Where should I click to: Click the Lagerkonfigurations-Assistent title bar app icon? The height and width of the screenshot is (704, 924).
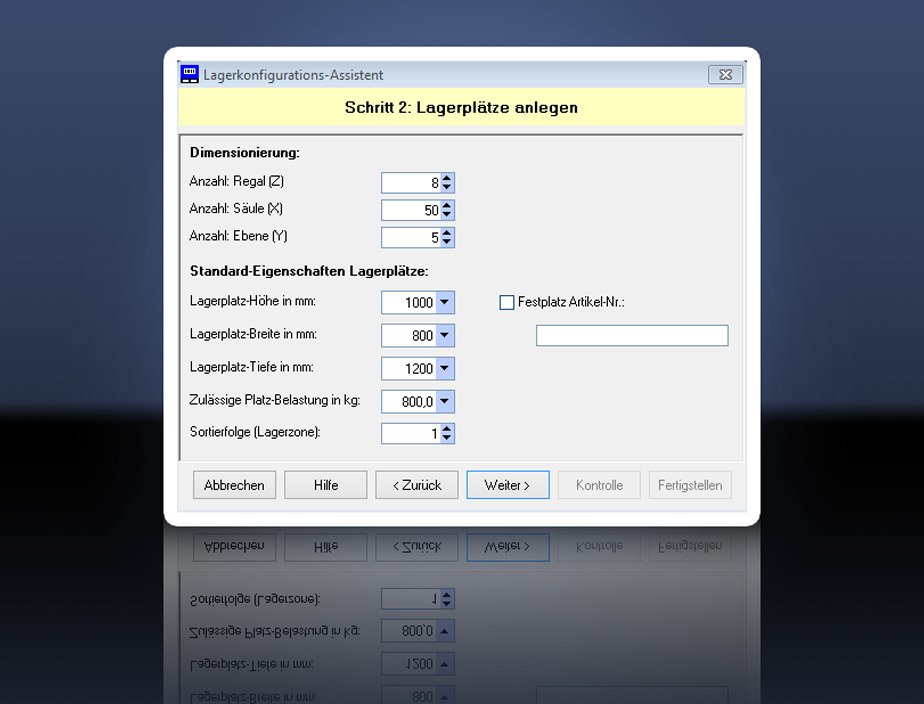click(x=190, y=74)
